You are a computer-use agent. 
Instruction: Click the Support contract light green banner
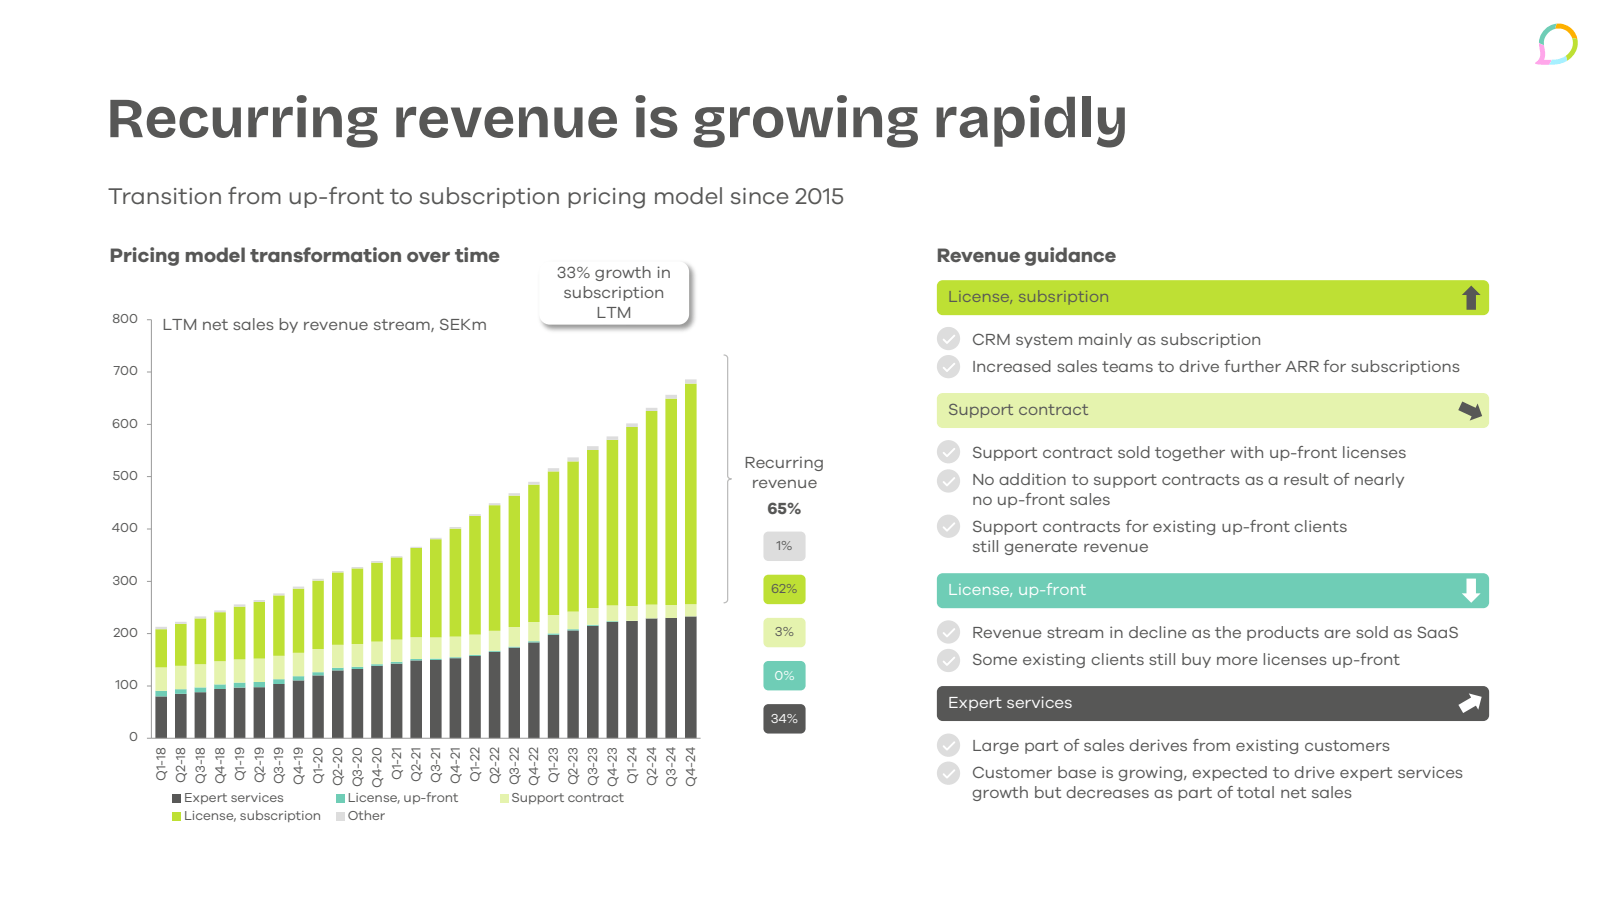pyautogui.click(x=1212, y=410)
